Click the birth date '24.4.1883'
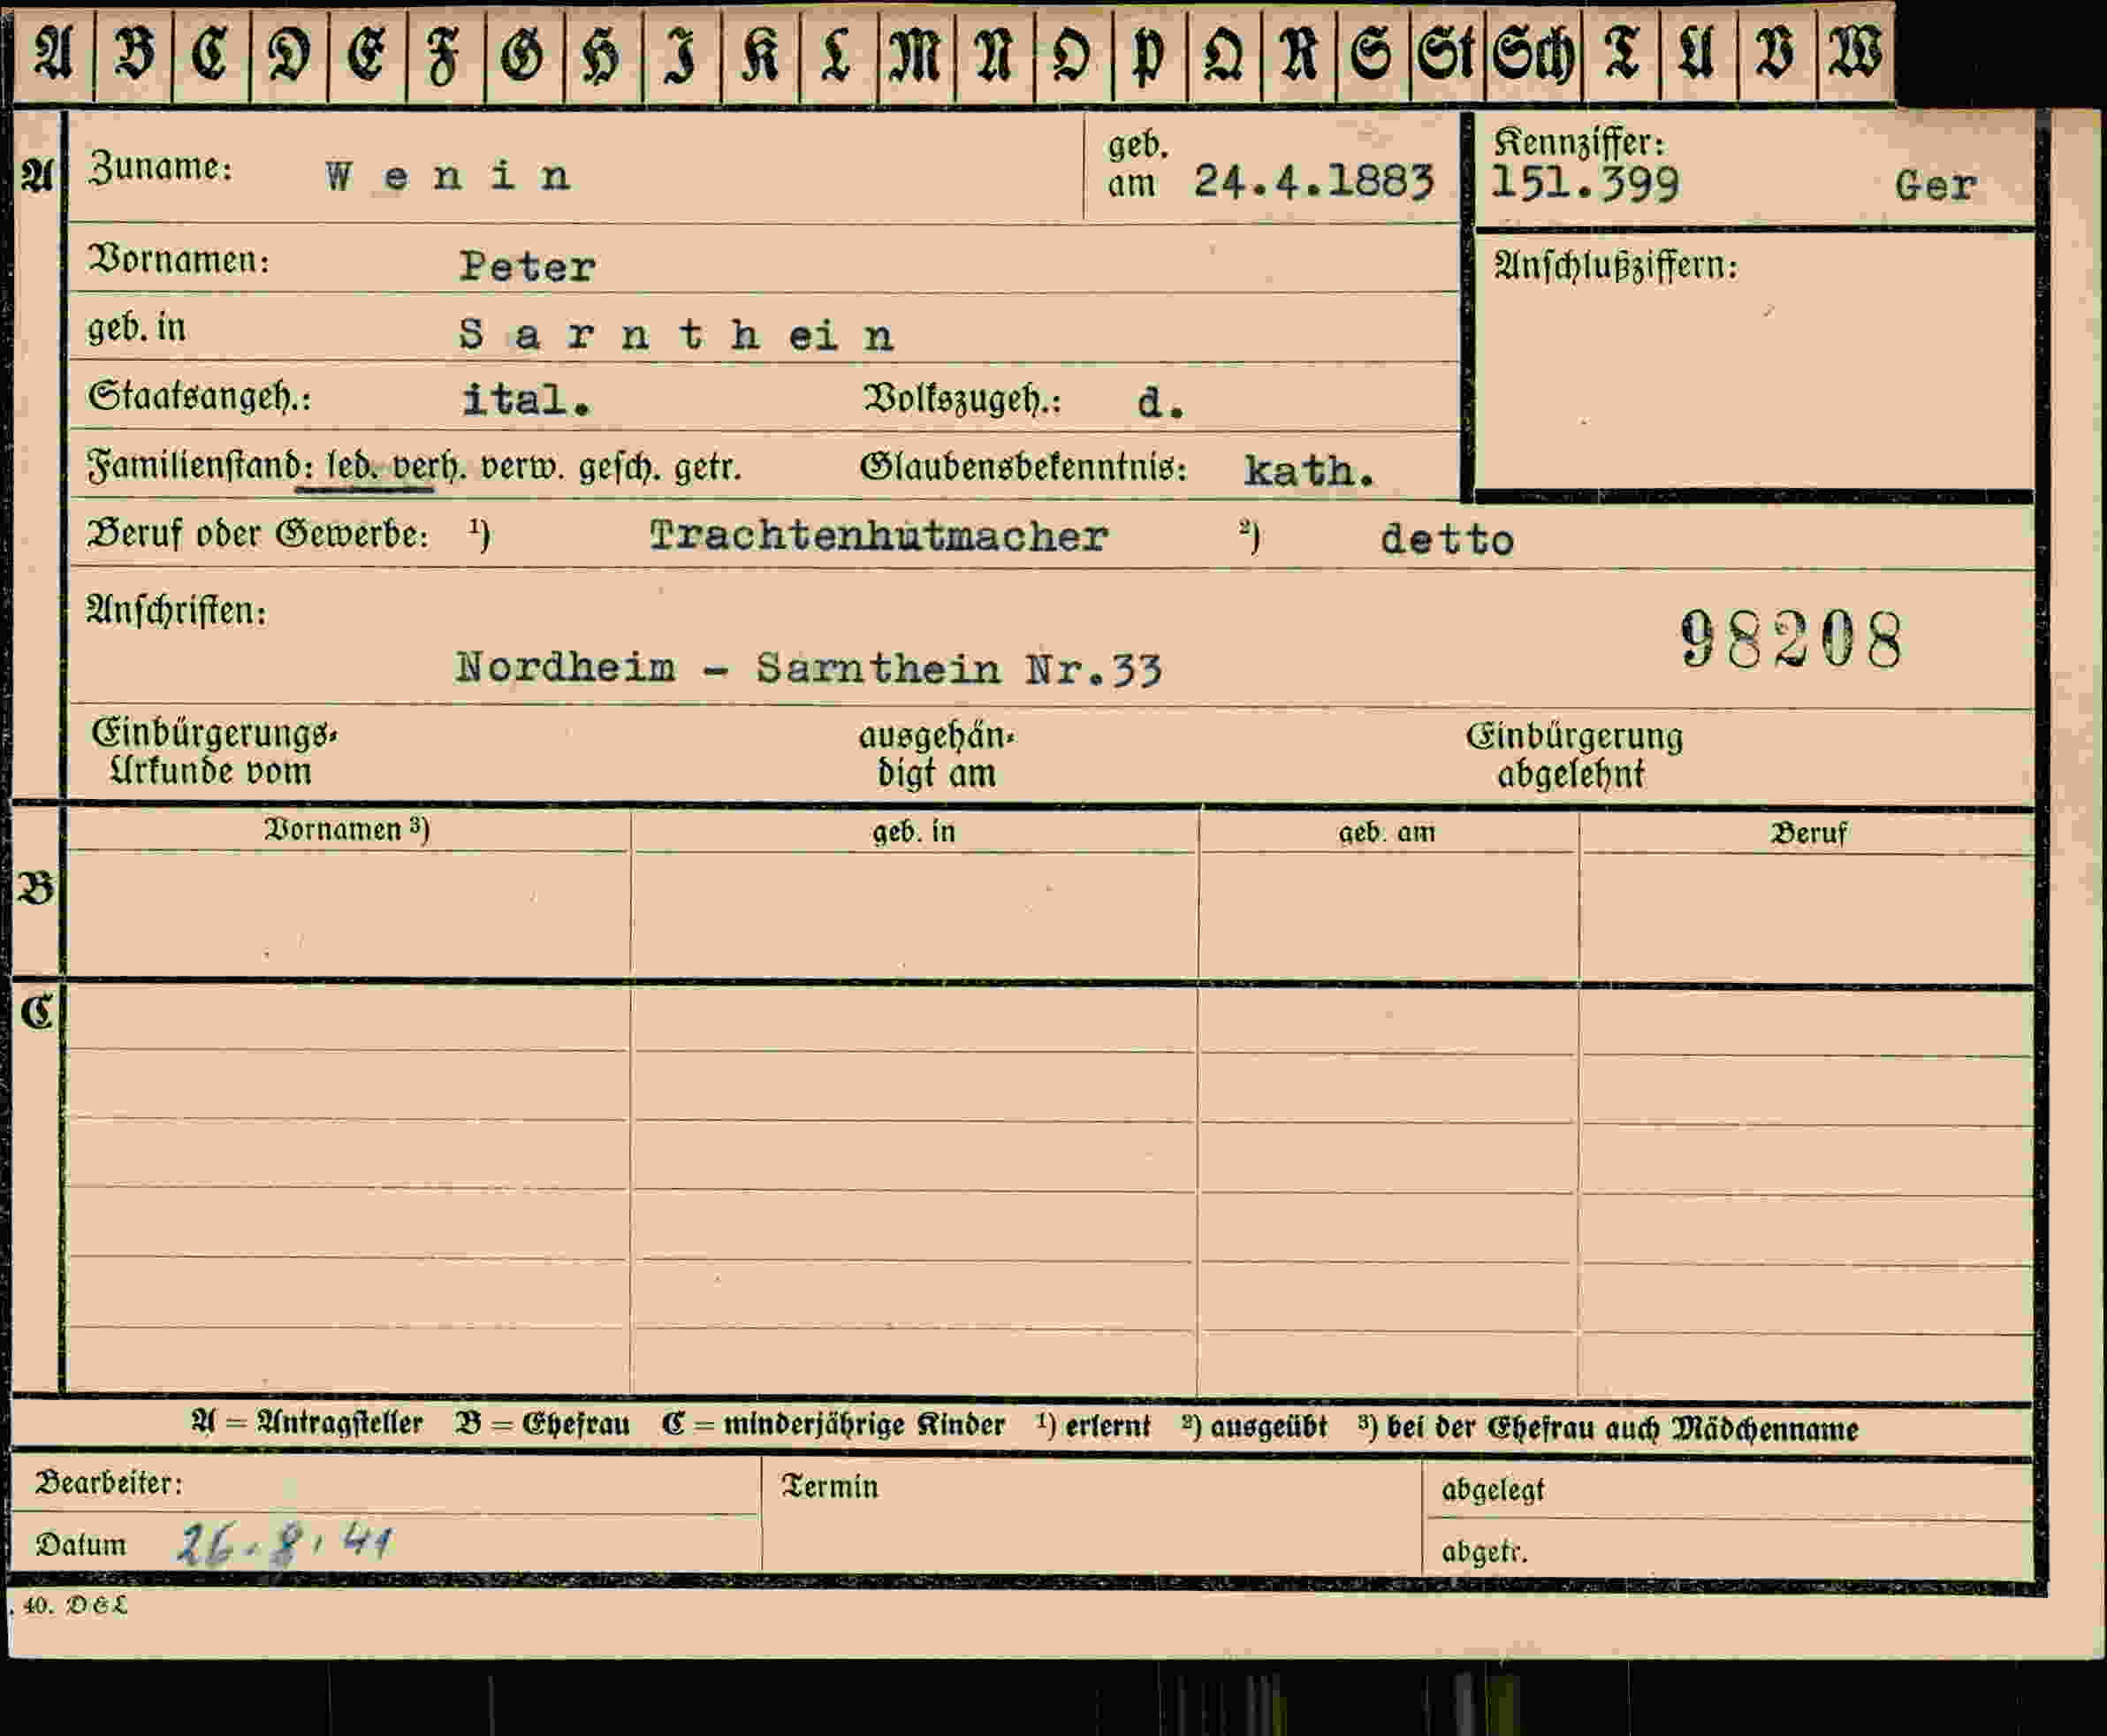This screenshot has height=1736, width=2107. 1314,181
